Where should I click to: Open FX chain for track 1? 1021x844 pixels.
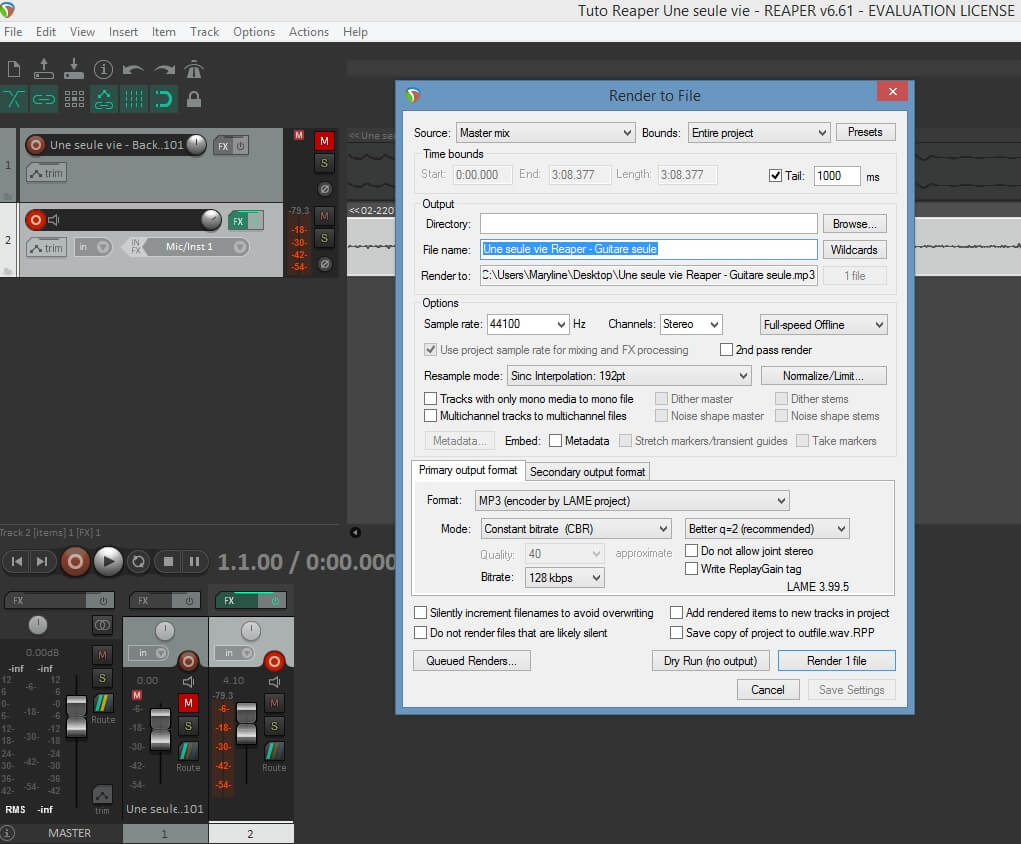click(223, 146)
